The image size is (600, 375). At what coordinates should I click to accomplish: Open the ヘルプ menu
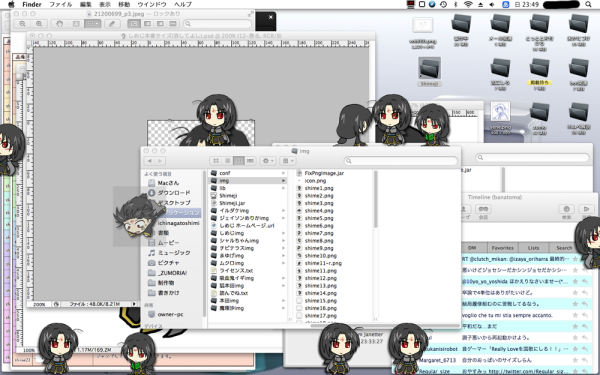(x=183, y=4)
